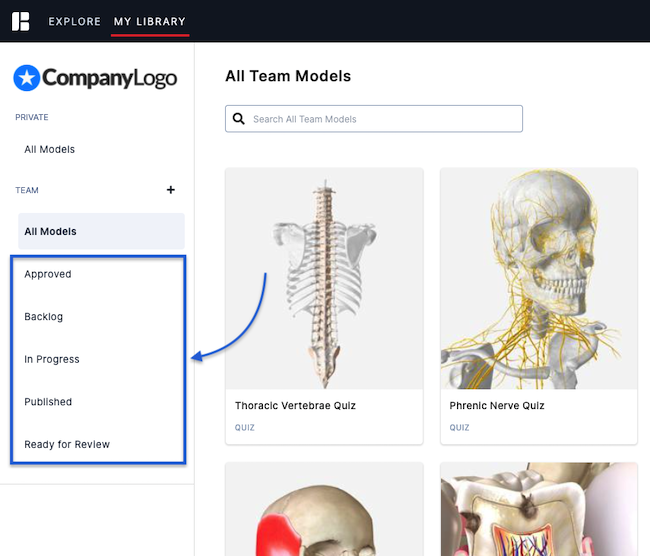Image resolution: width=650 pixels, height=556 pixels.
Task: Click QUIZ tag under Phrenic Nerve
Action: click(x=459, y=427)
